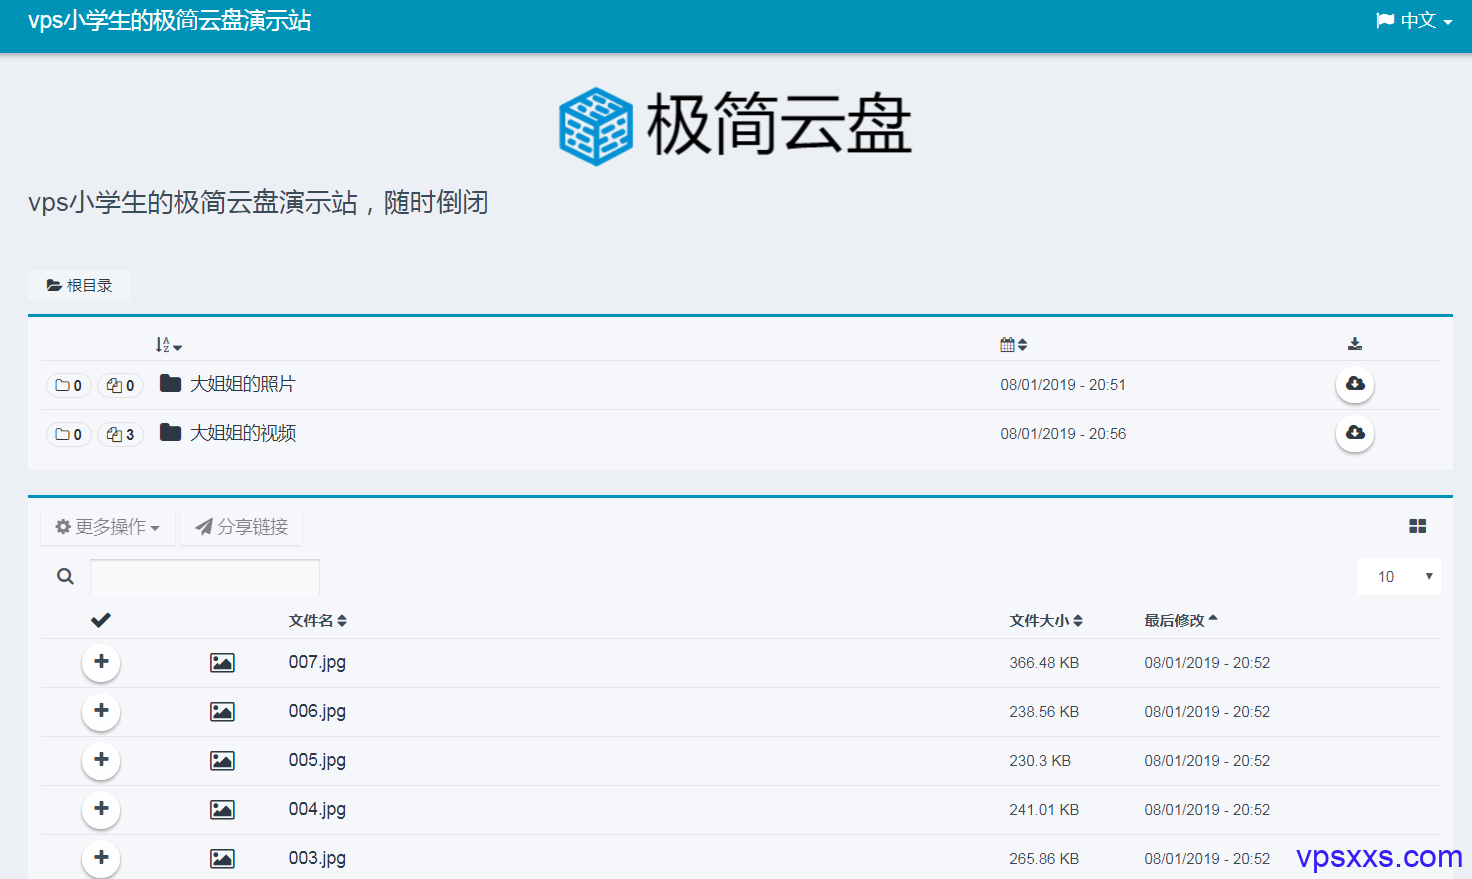Open the items-per-page dropdown showing 10
The height and width of the screenshot is (879, 1472).
pyautogui.click(x=1400, y=577)
